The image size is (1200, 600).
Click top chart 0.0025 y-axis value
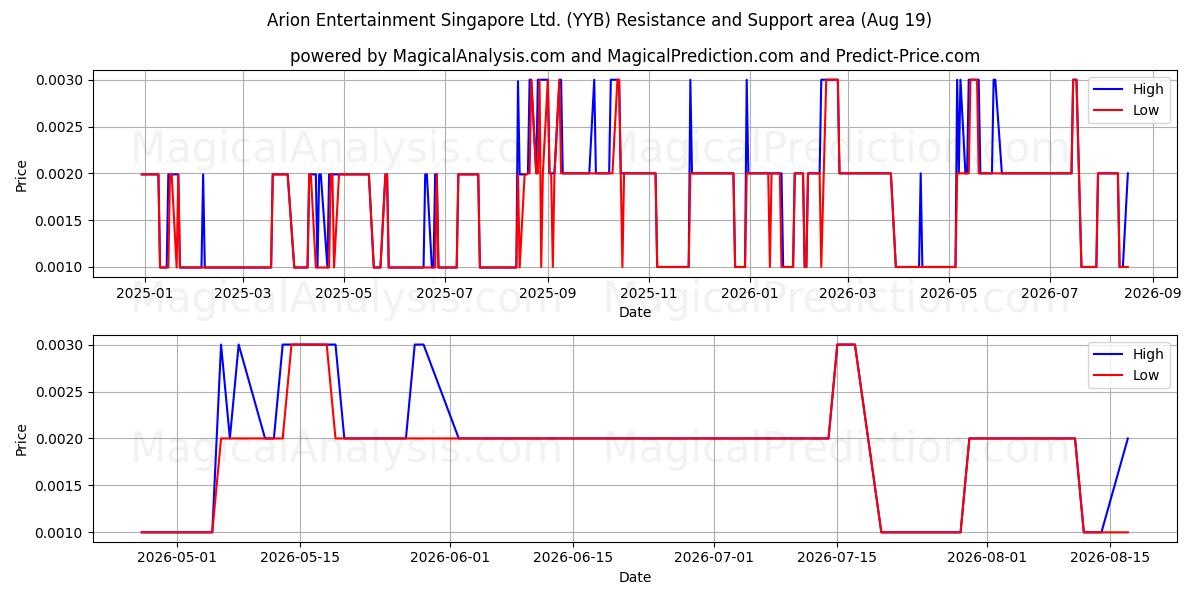tap(61, 127)
